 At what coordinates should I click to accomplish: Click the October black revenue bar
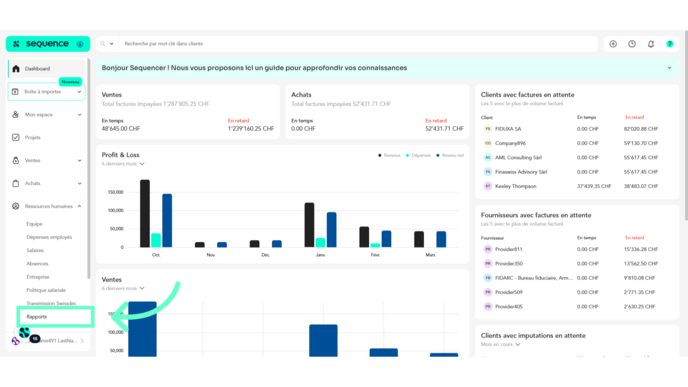[145, 213]
